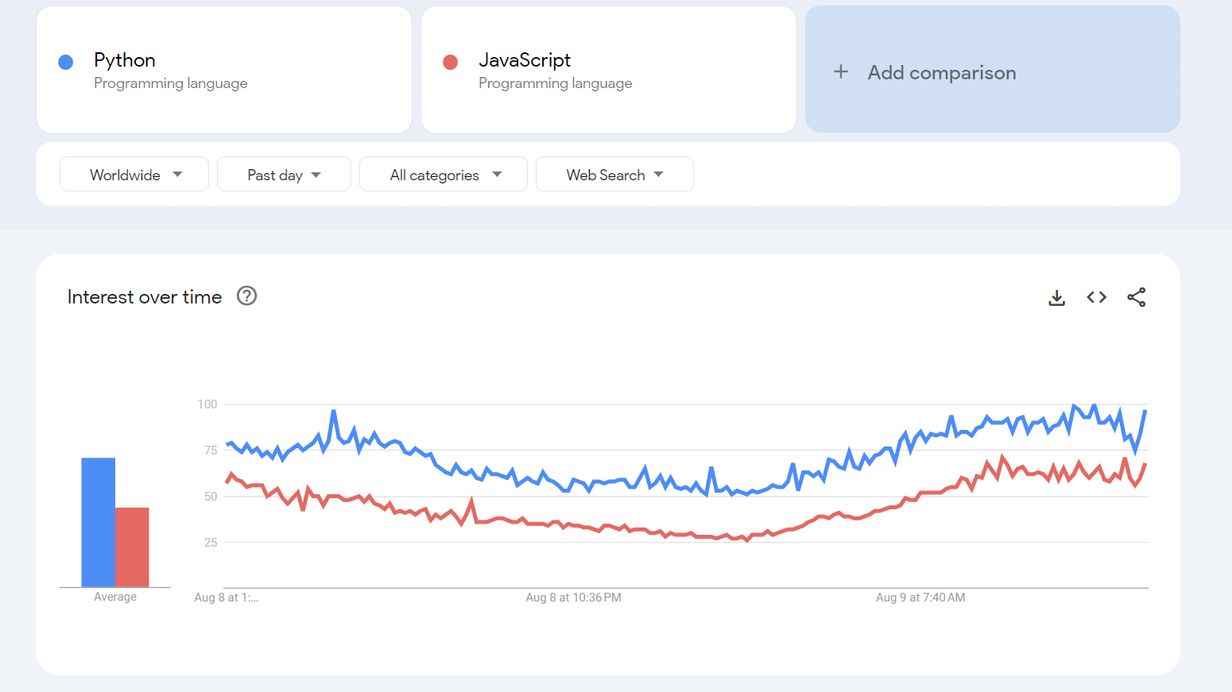The height and width of the screenshot is (692, 1232).
Task: Click the blue Python average bar
Action: [98, 522]
